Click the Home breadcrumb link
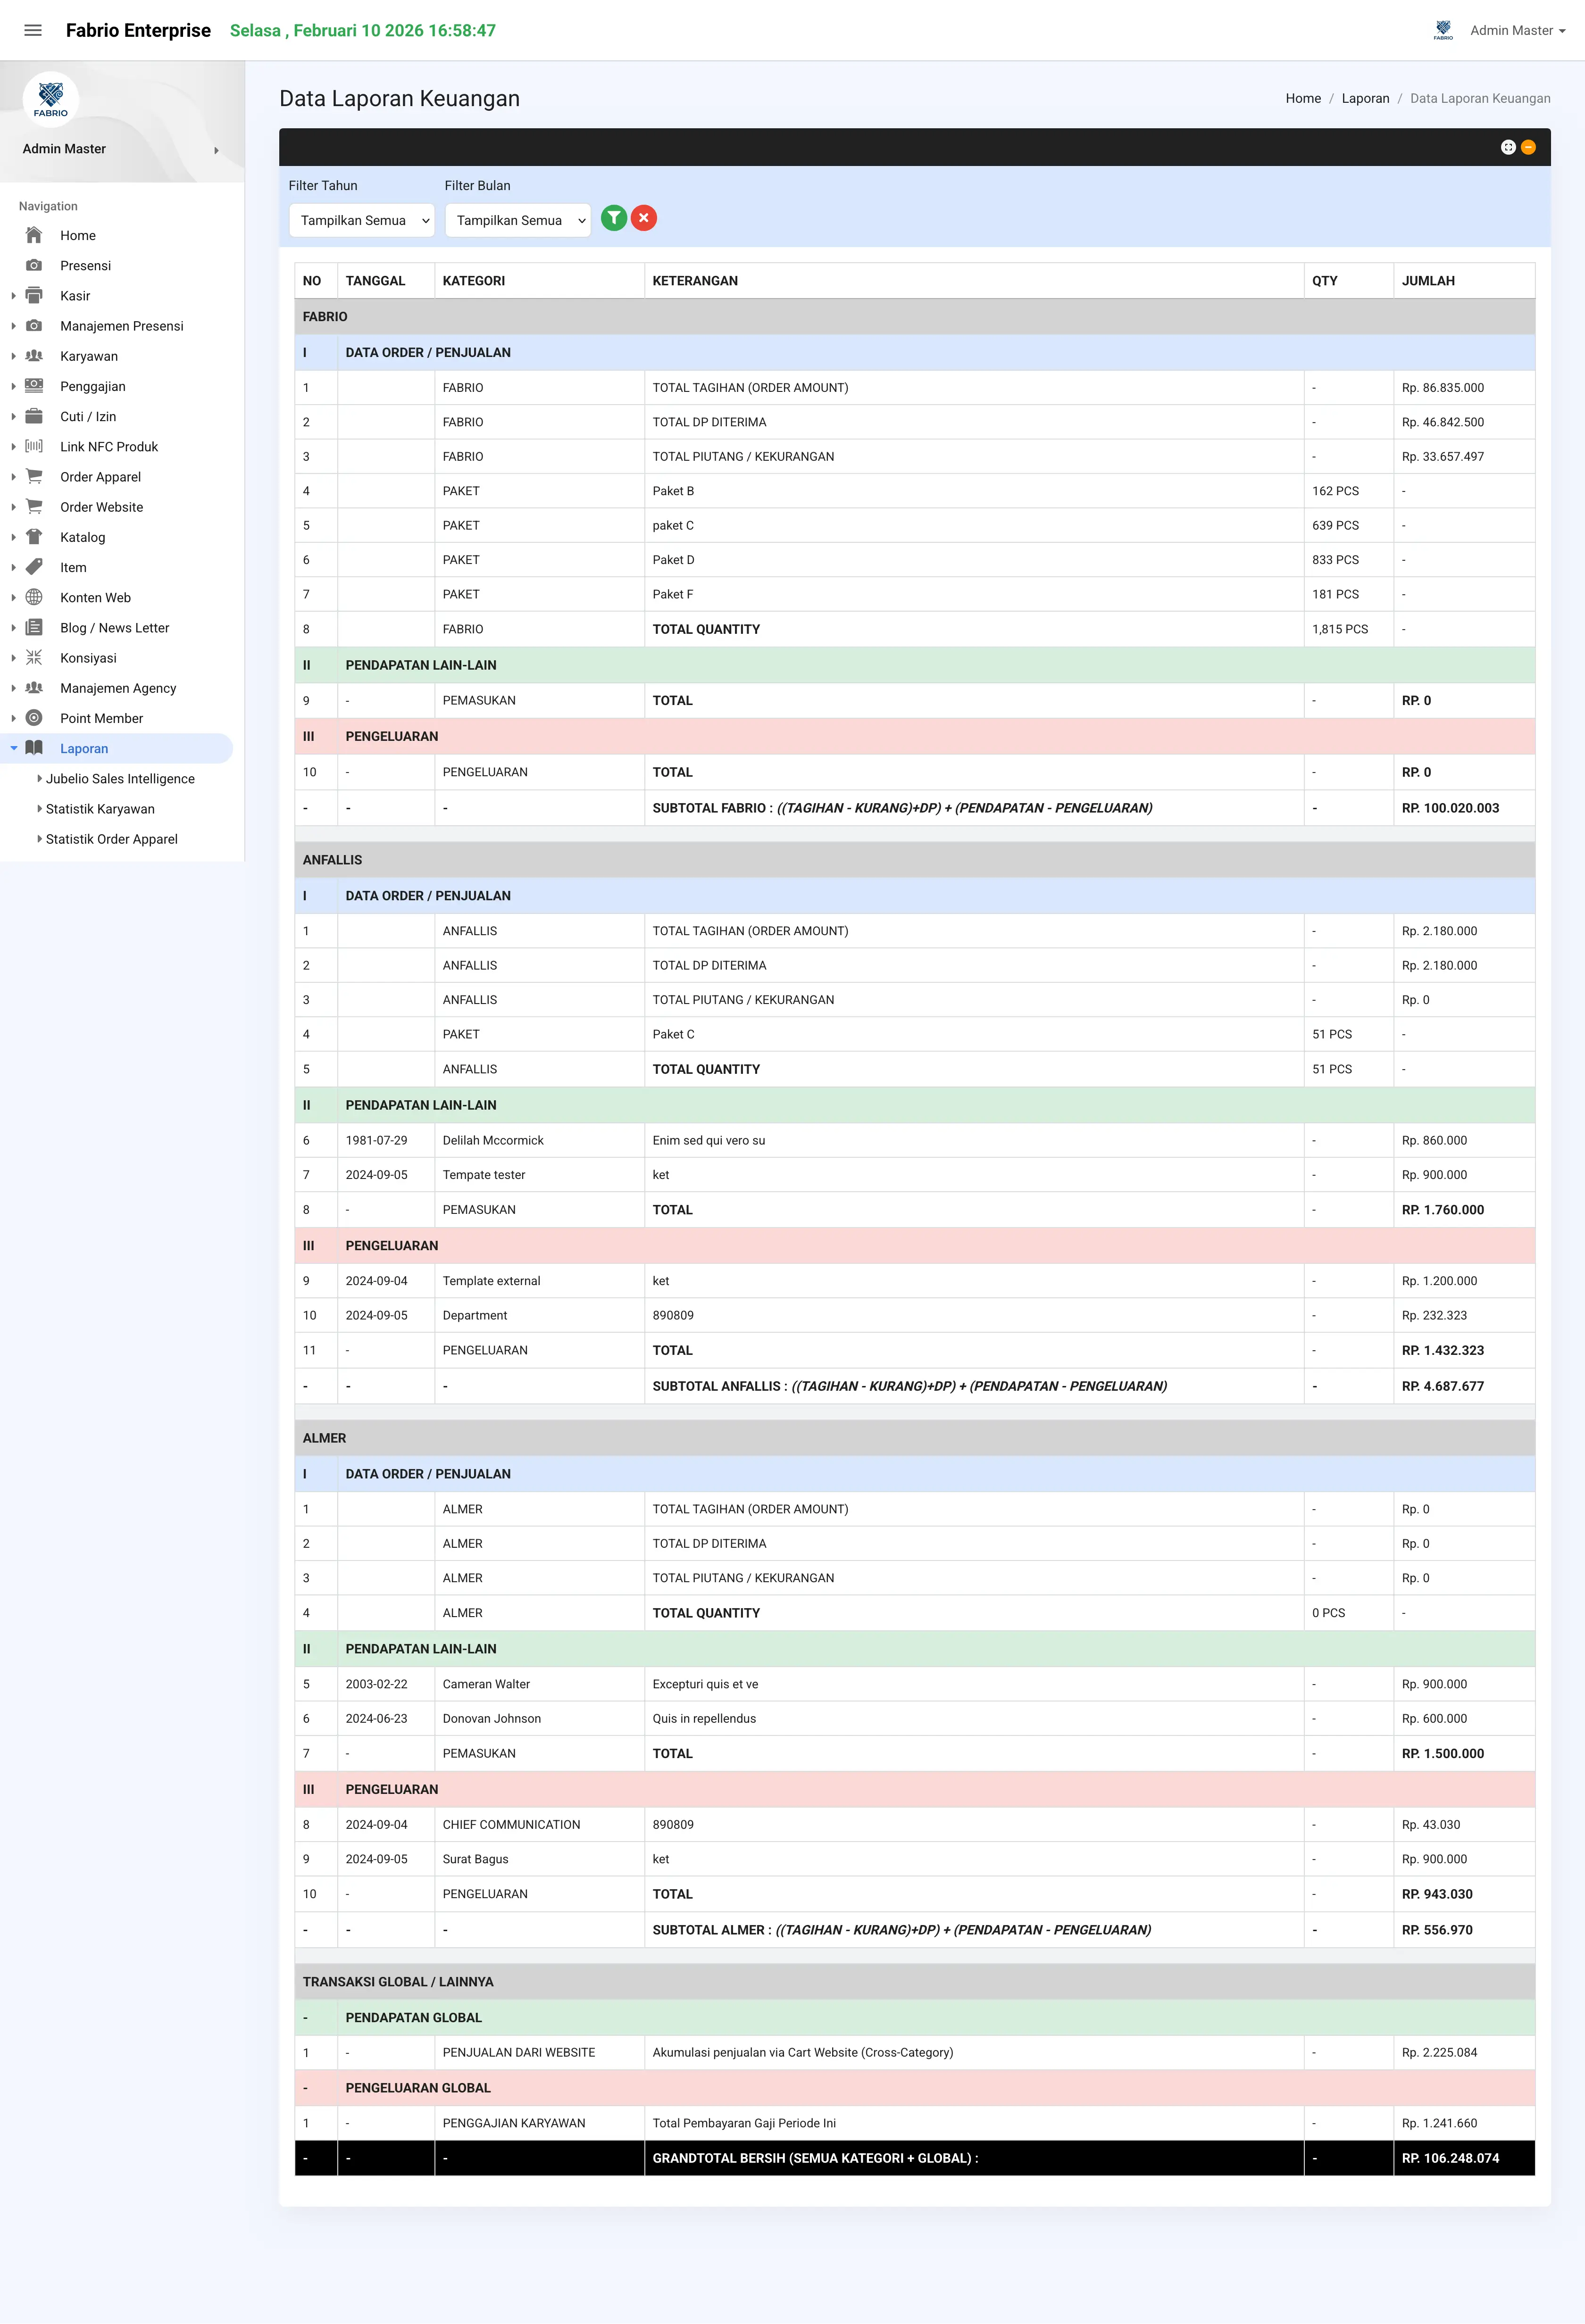1585x2324 pixels. (1303, 98)
